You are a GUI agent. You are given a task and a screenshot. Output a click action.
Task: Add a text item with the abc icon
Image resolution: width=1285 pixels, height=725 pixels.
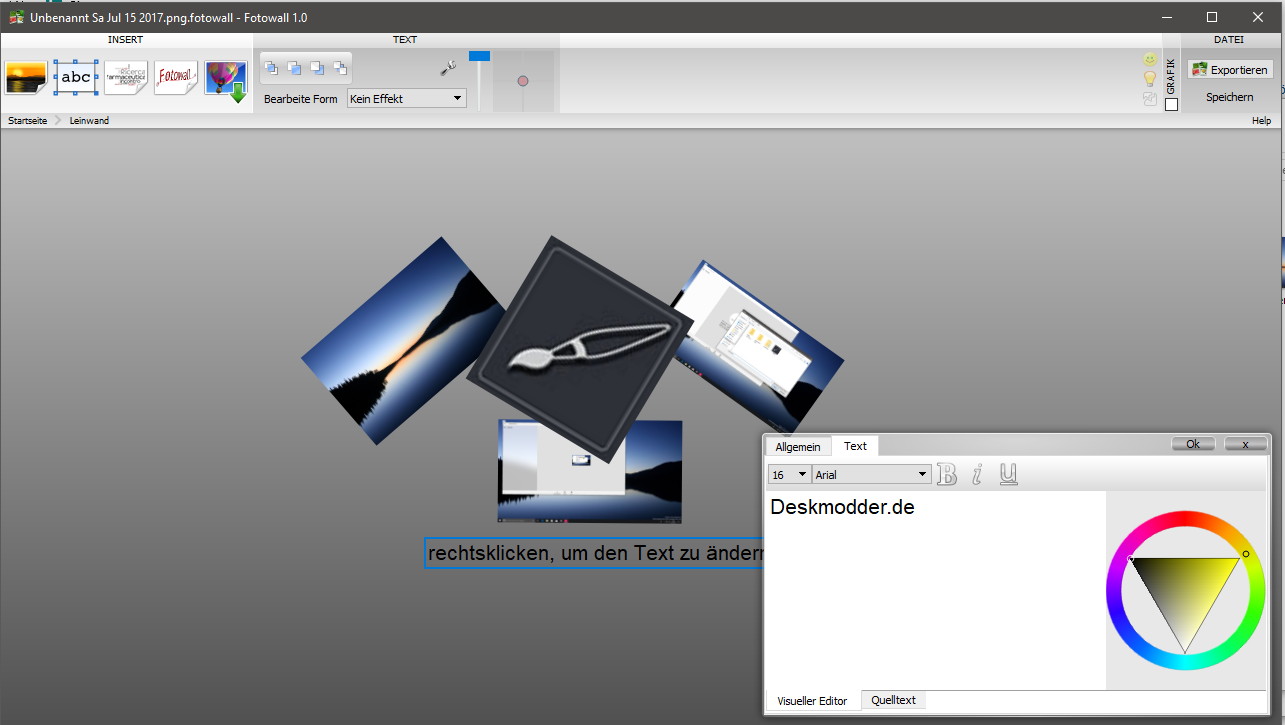click(x=76, y=77)
